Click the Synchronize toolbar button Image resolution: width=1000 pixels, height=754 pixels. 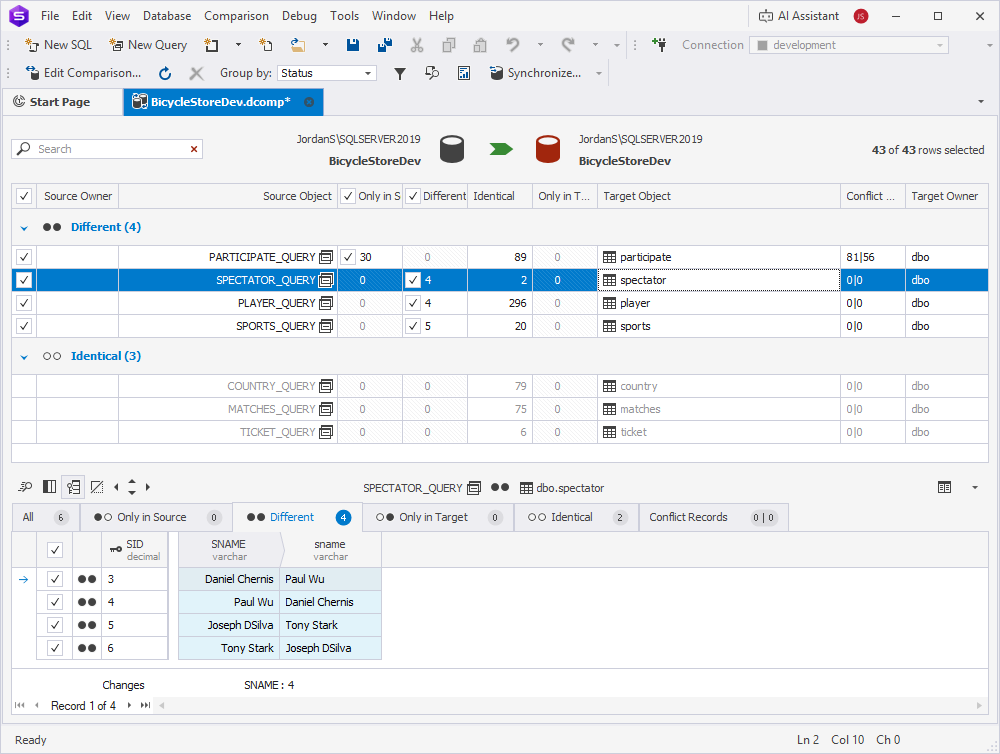[x=535, y=73]
